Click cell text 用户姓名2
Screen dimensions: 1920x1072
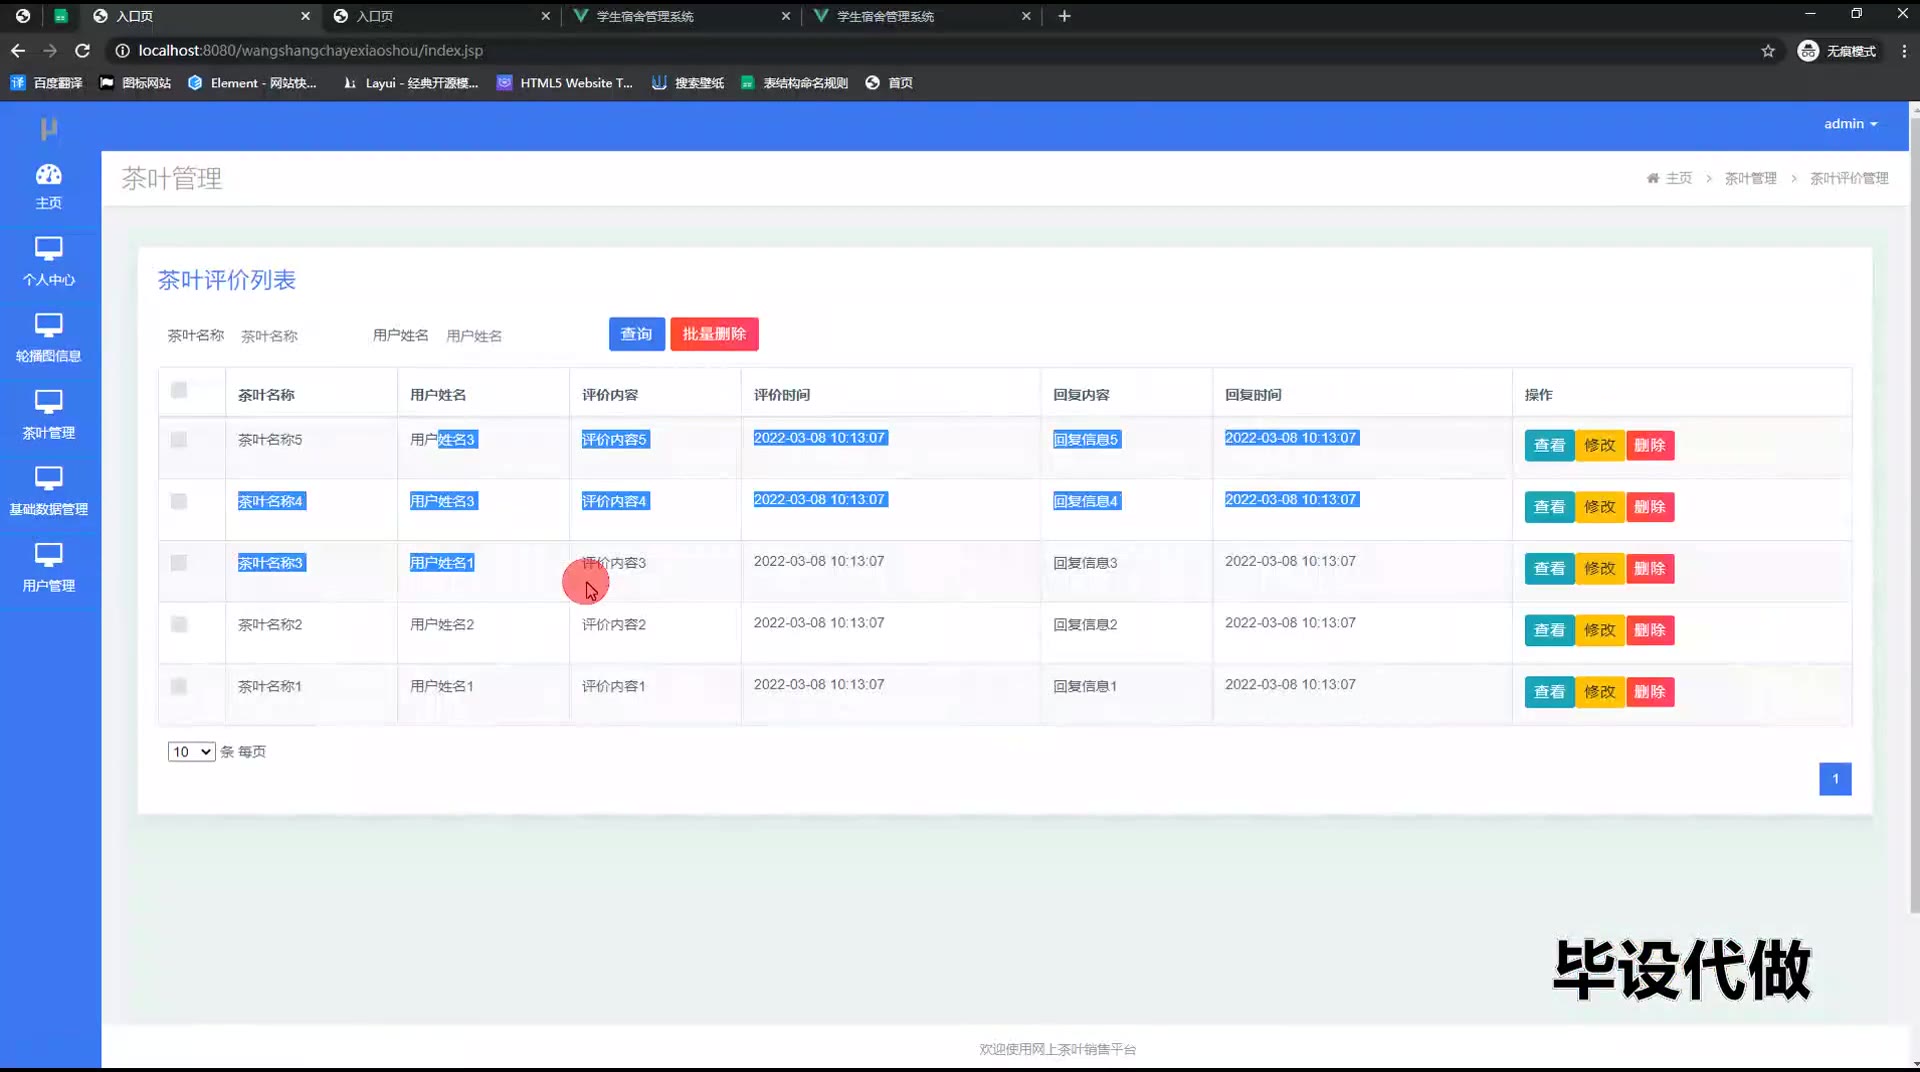pyautogui.click(x=442, y=625)
